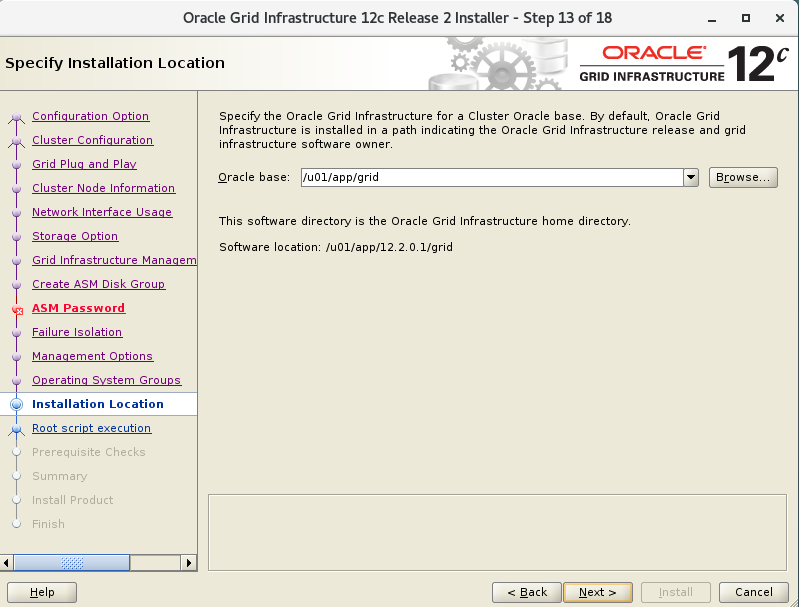The height and width of the screenshot is (607, 799).
Task: Open the ASM Password step with error
Action: coord(78,308)
